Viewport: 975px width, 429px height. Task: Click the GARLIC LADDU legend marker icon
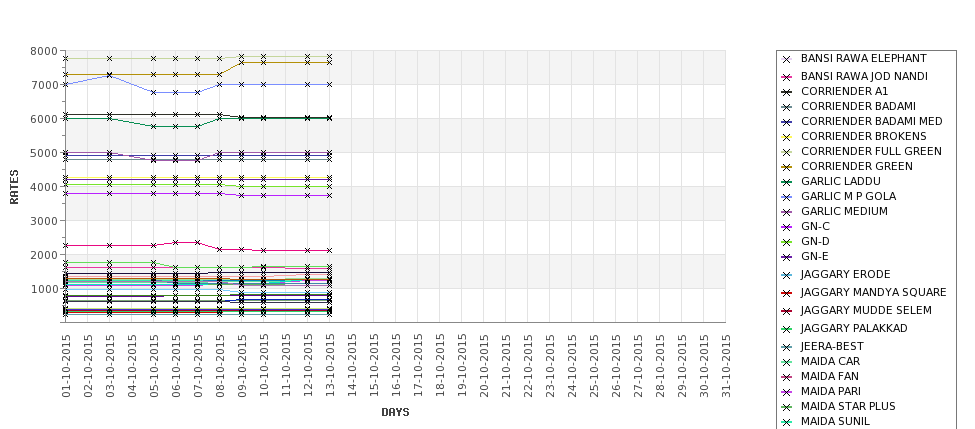787,183
